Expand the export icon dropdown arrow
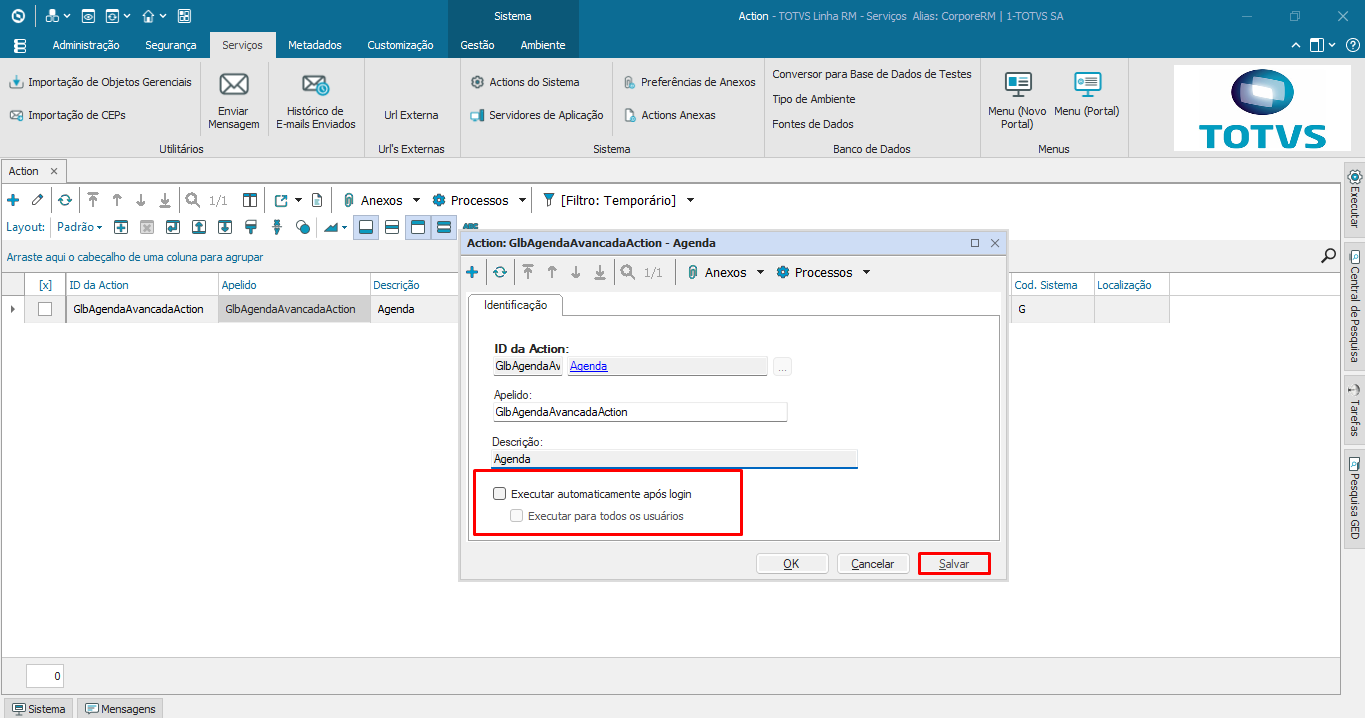1365x718 pixels. click(298, 200)
